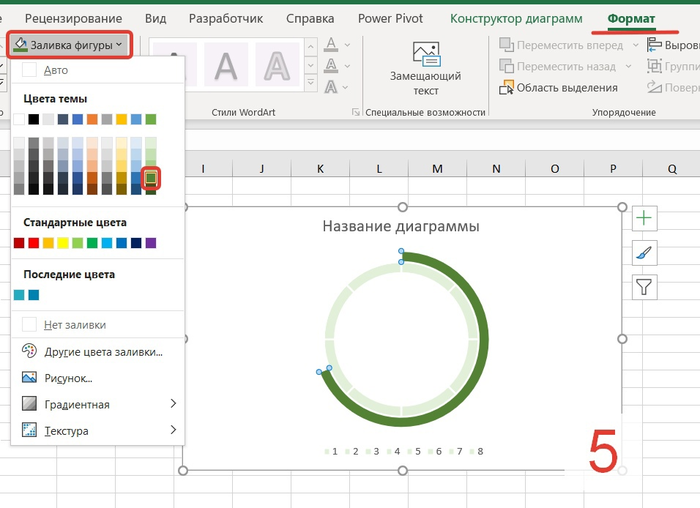Select column M header
The image size is (700, 508).
click(x=437, y=169)
